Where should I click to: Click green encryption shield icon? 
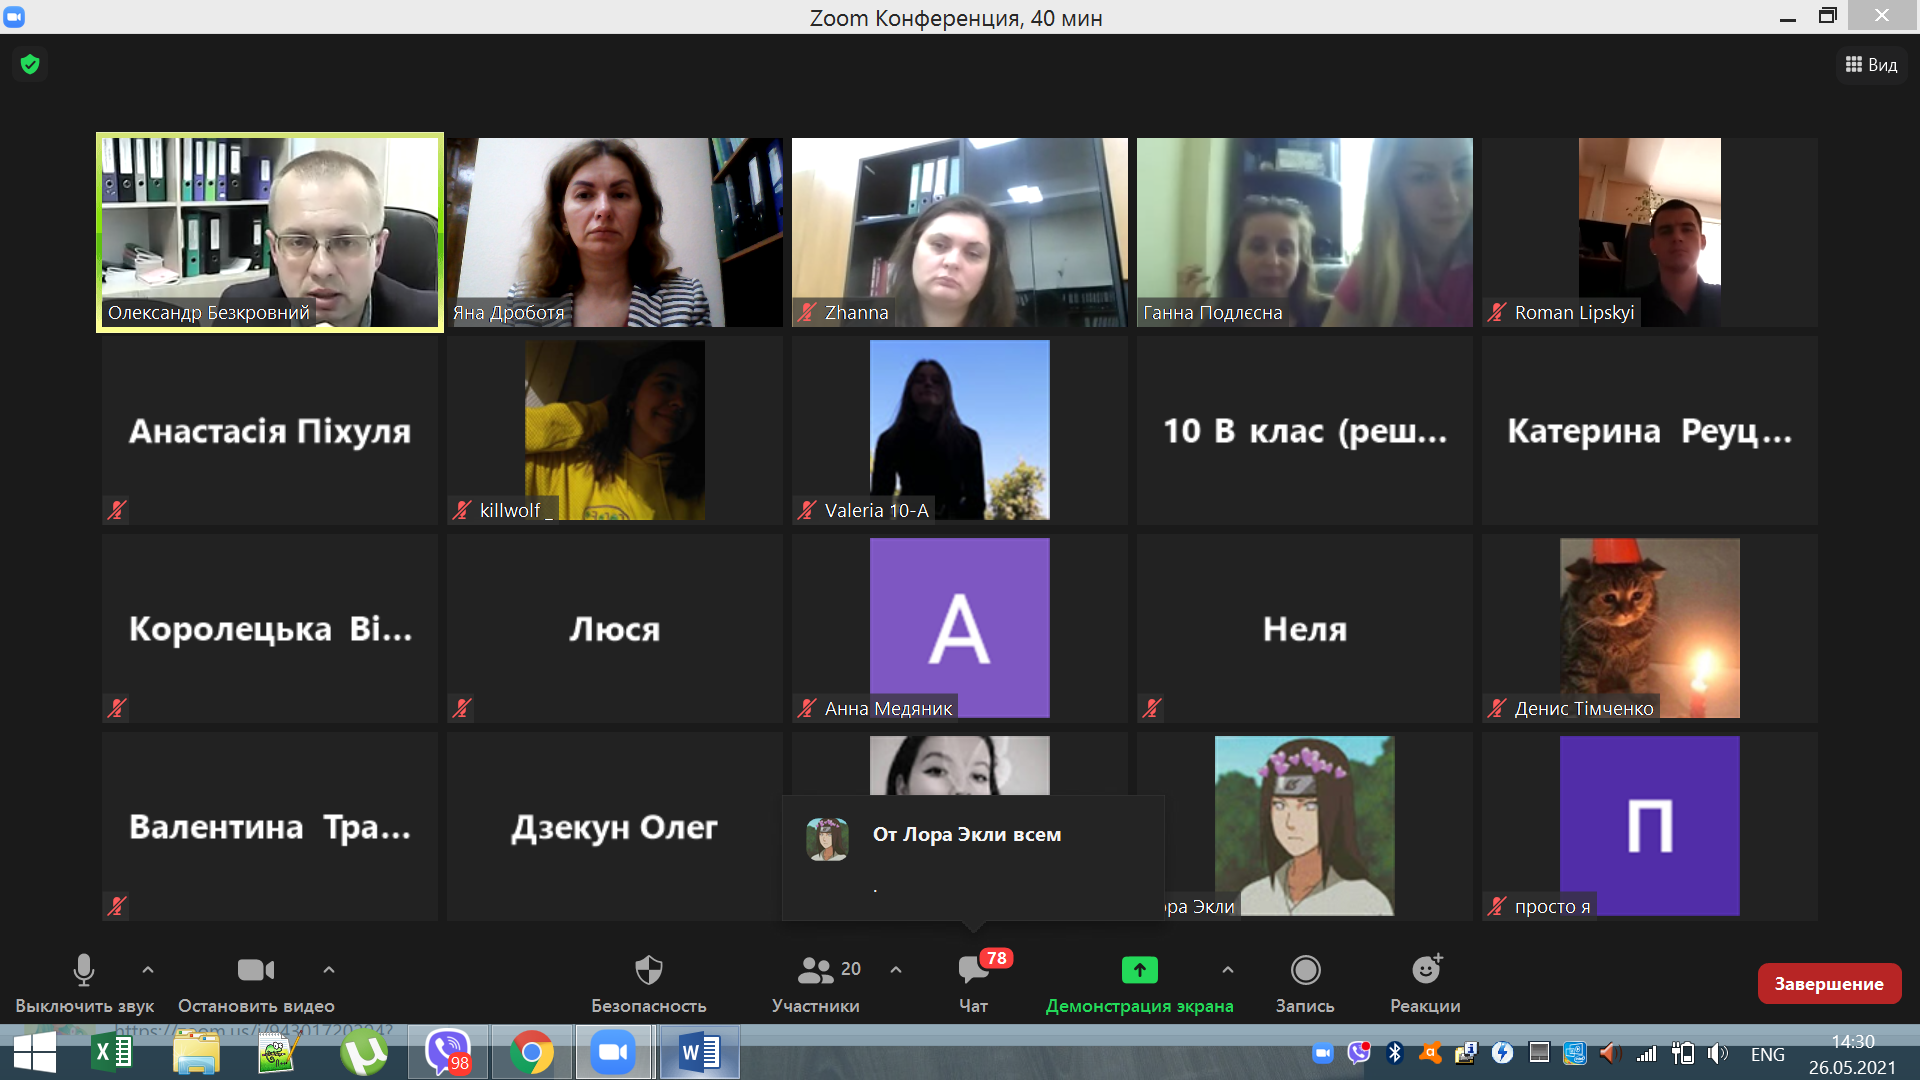(30, 65)
